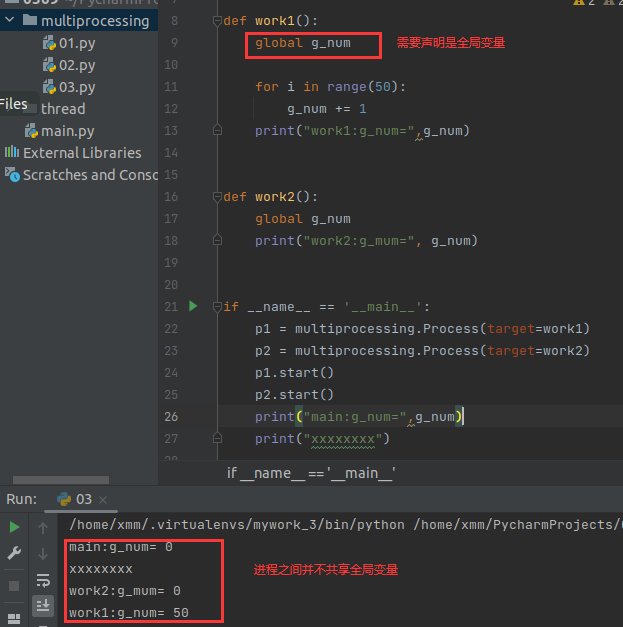The height and width of the screenshot is (627, 623).
Task: Click fold end marker on line 18
Action: coord(217,240)
